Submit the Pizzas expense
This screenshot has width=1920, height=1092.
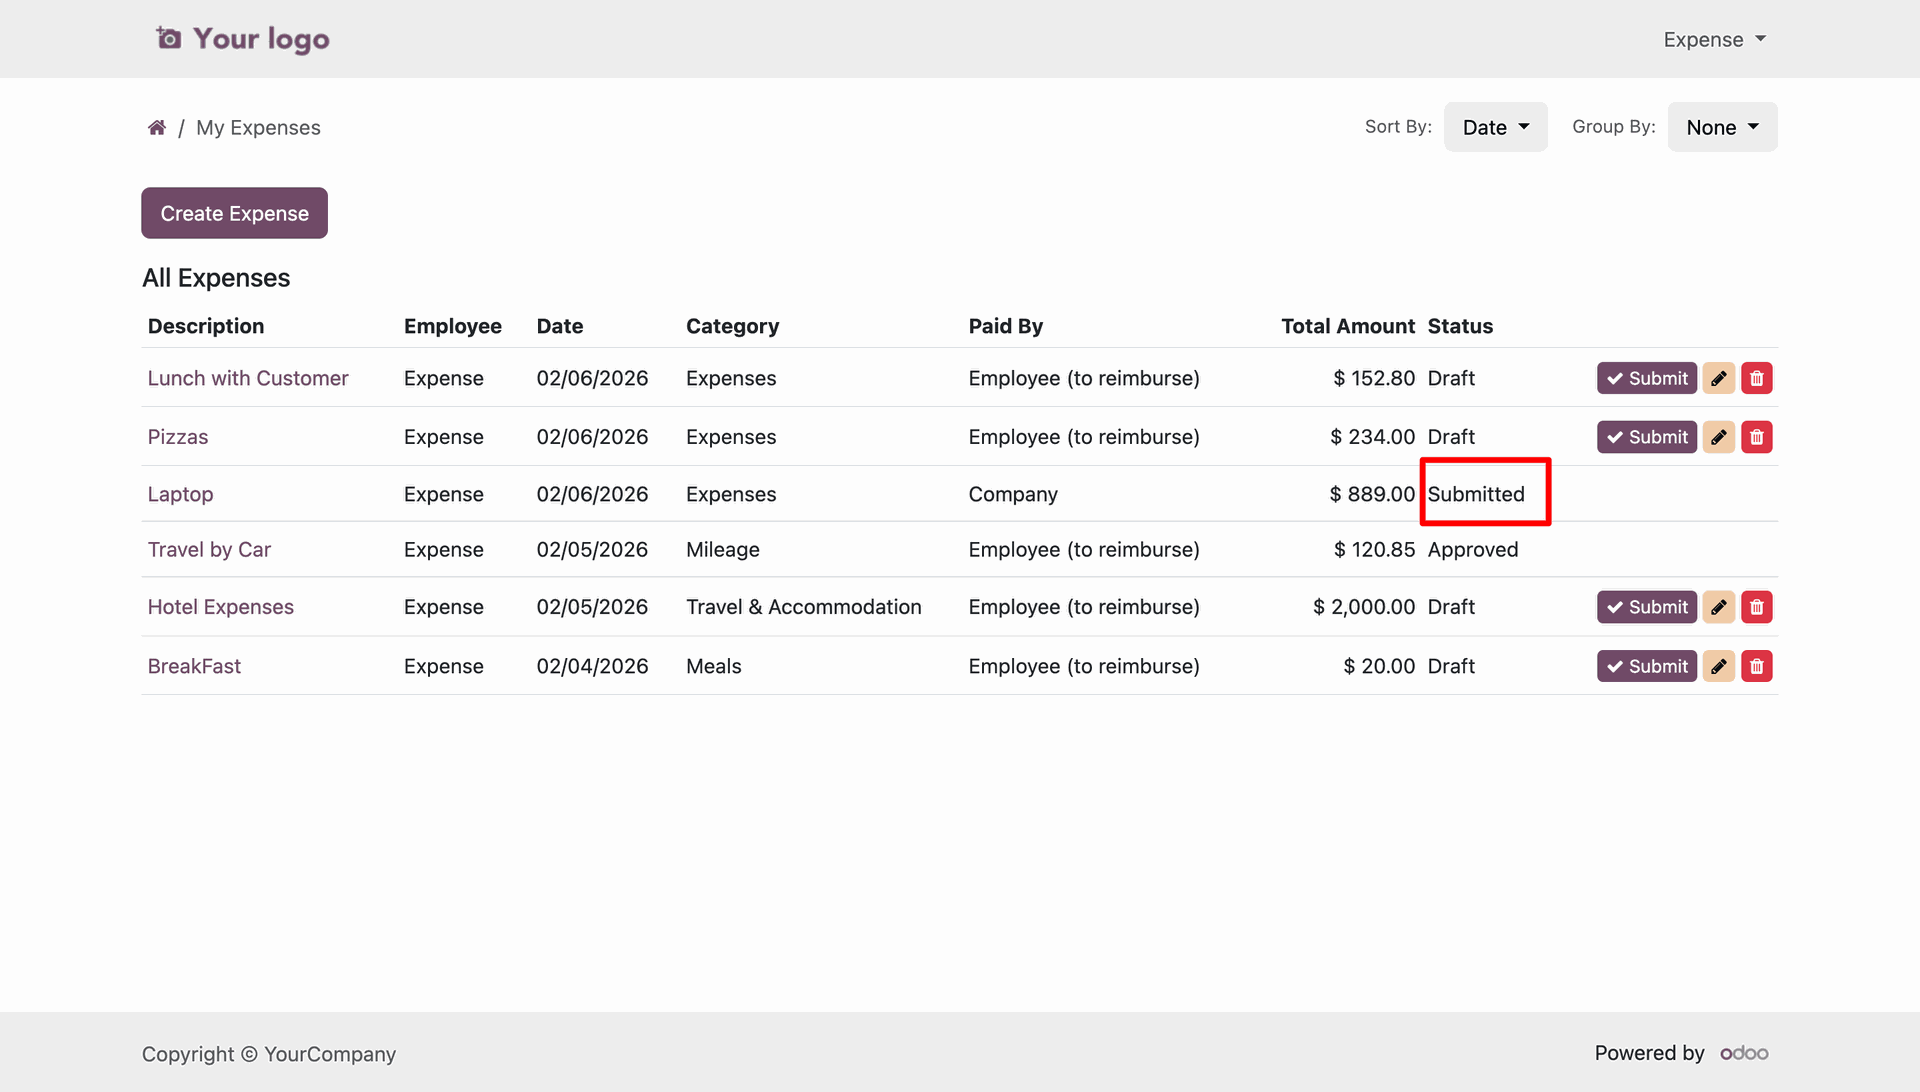1646,437
